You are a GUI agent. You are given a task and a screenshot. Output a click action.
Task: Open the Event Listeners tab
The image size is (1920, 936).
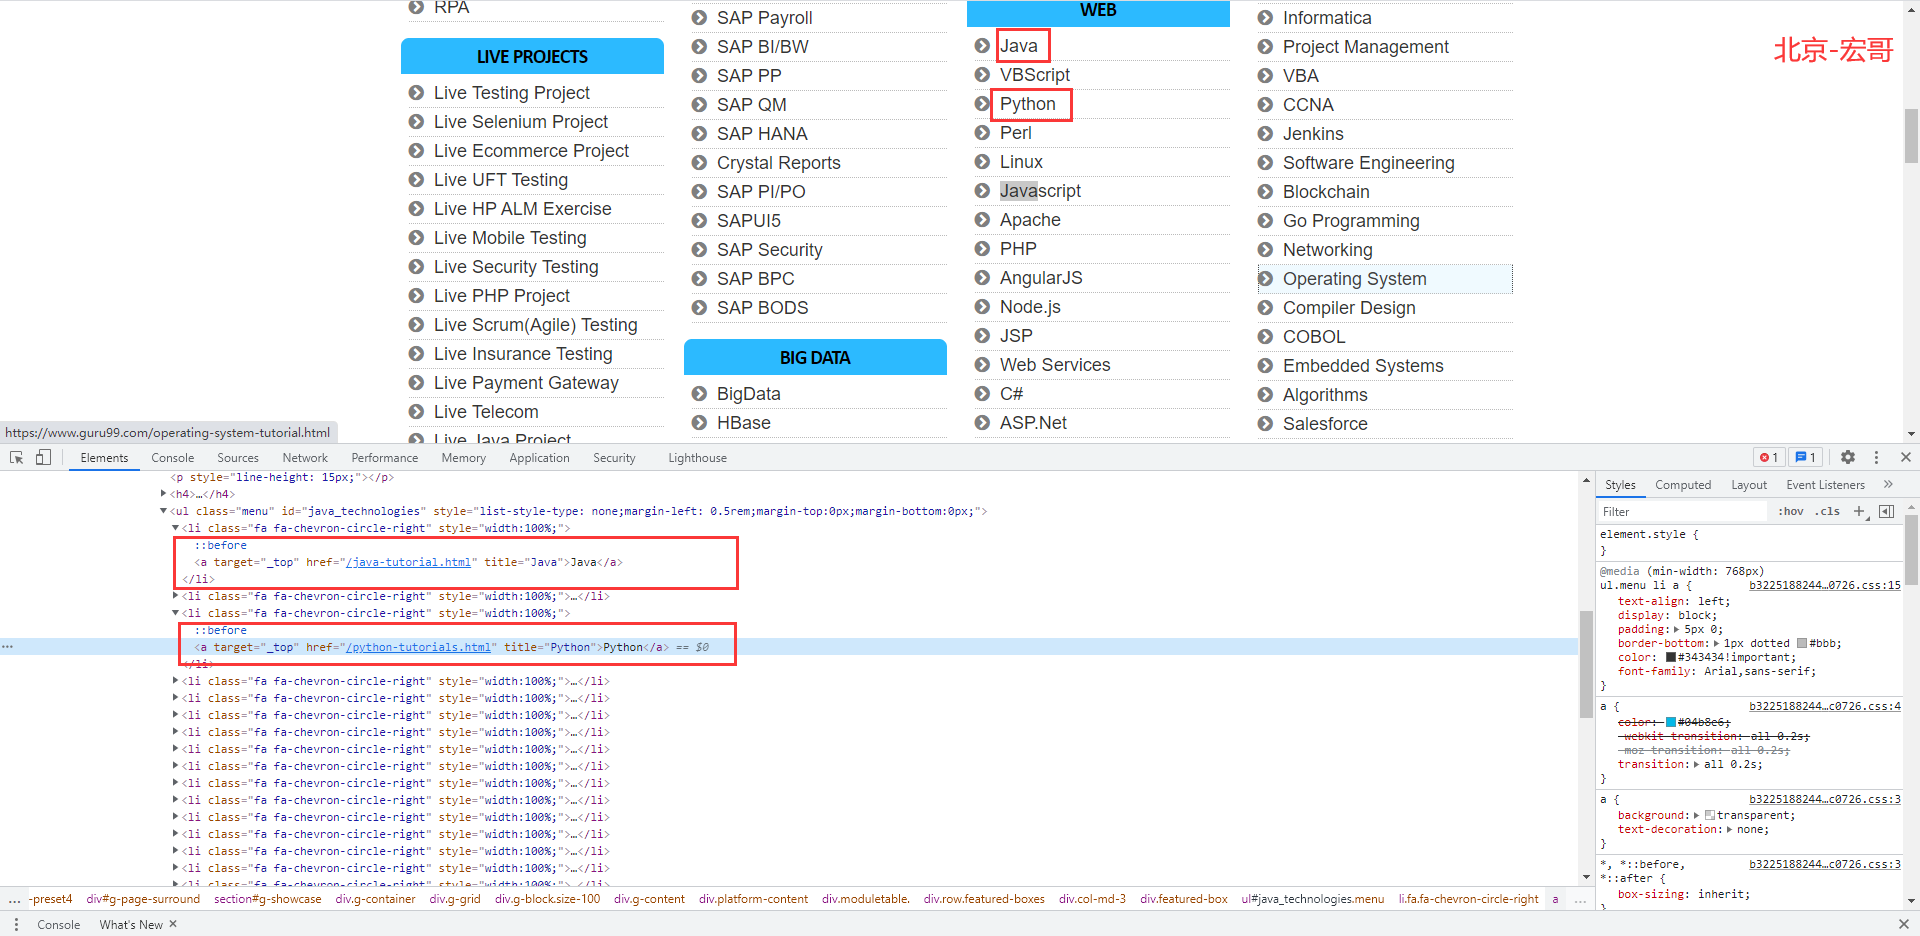[1826, 485]
